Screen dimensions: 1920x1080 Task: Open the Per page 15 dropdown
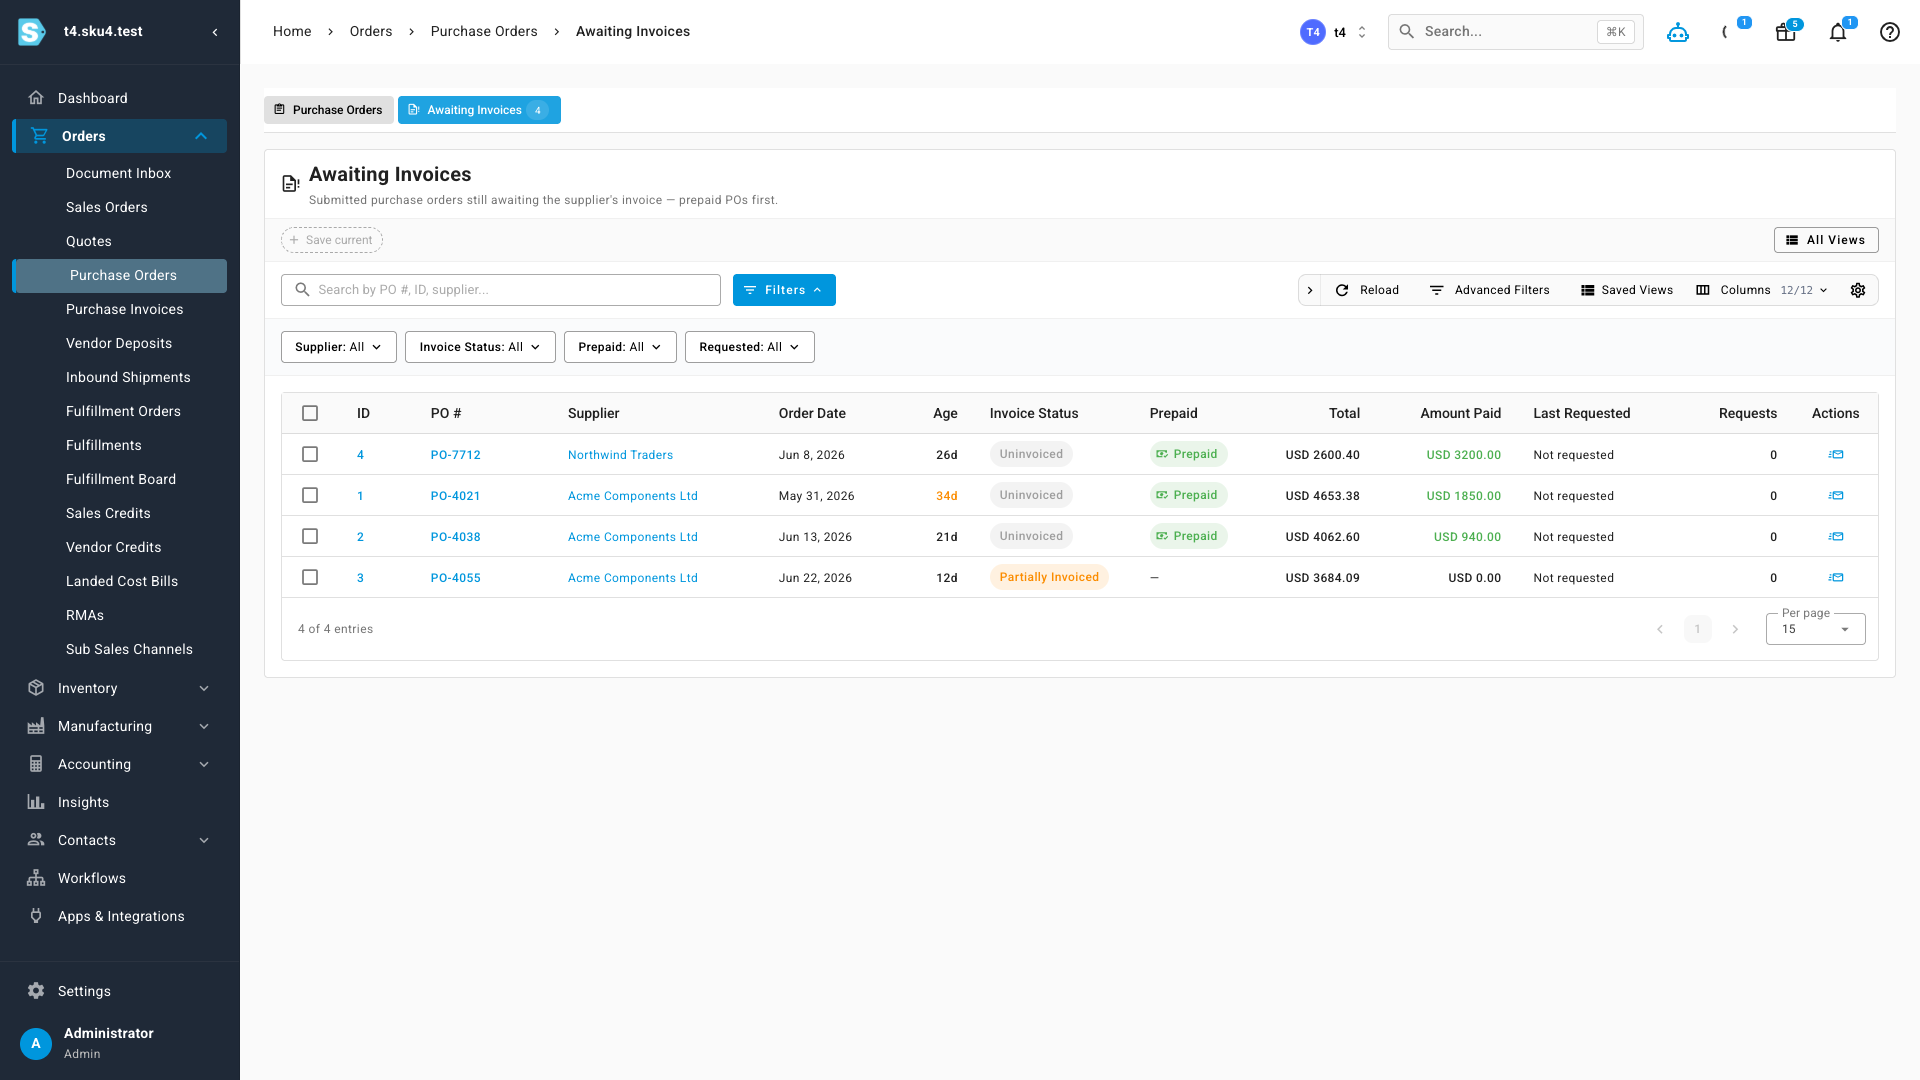click(x=1815, y=629)
